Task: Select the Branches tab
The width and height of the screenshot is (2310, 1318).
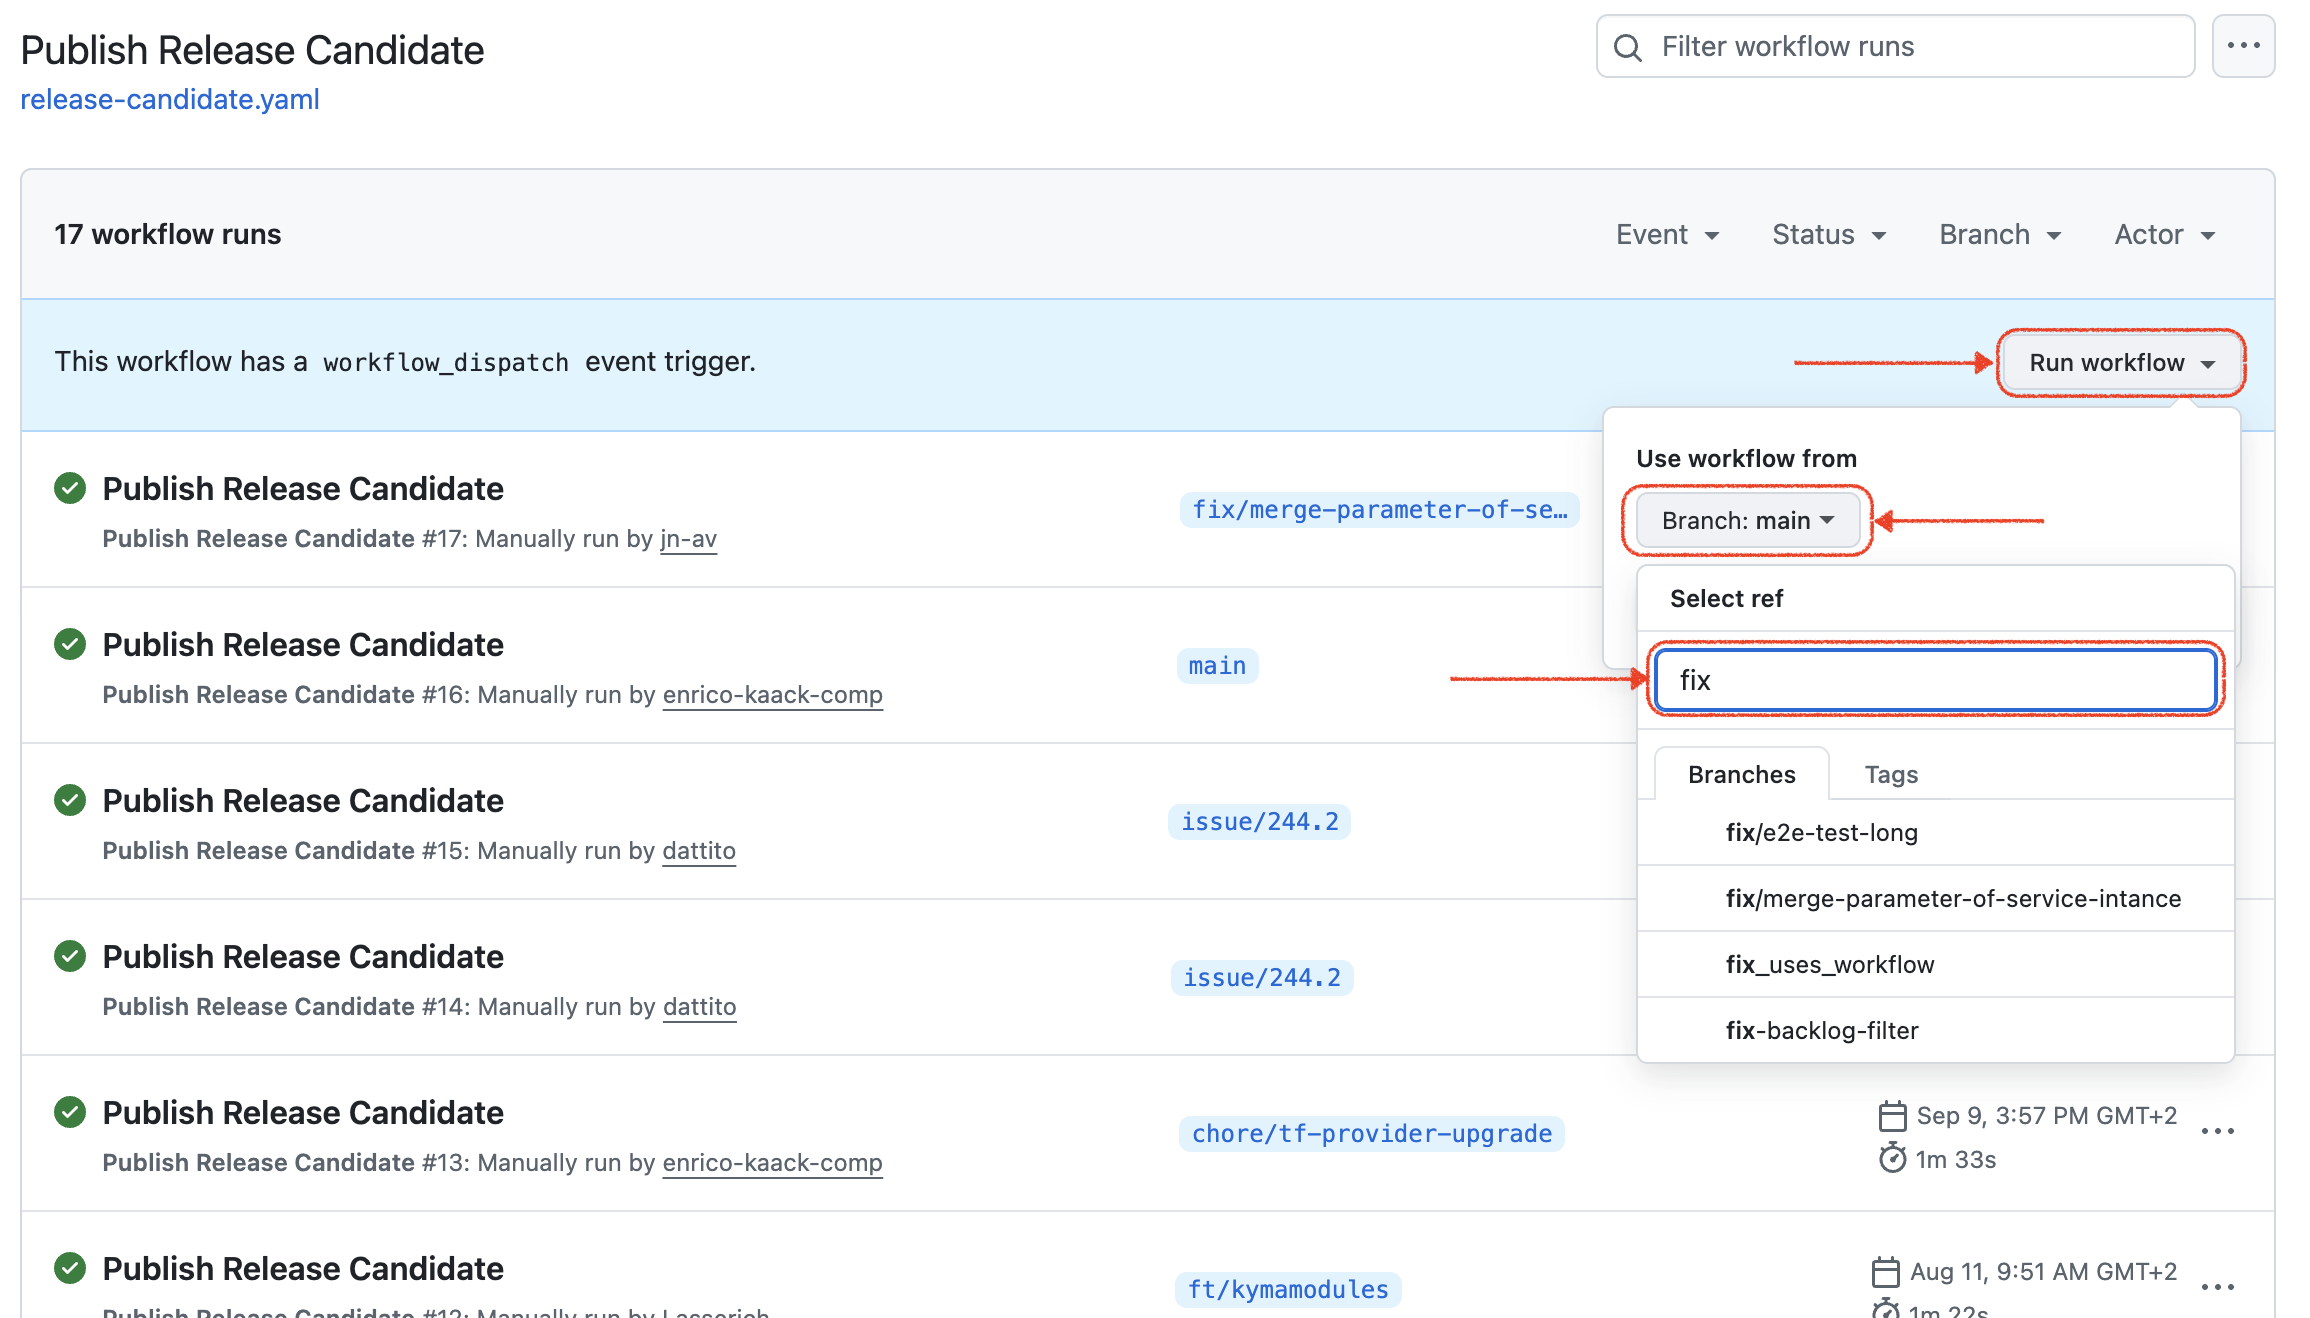Action: tap(1740, 773)
